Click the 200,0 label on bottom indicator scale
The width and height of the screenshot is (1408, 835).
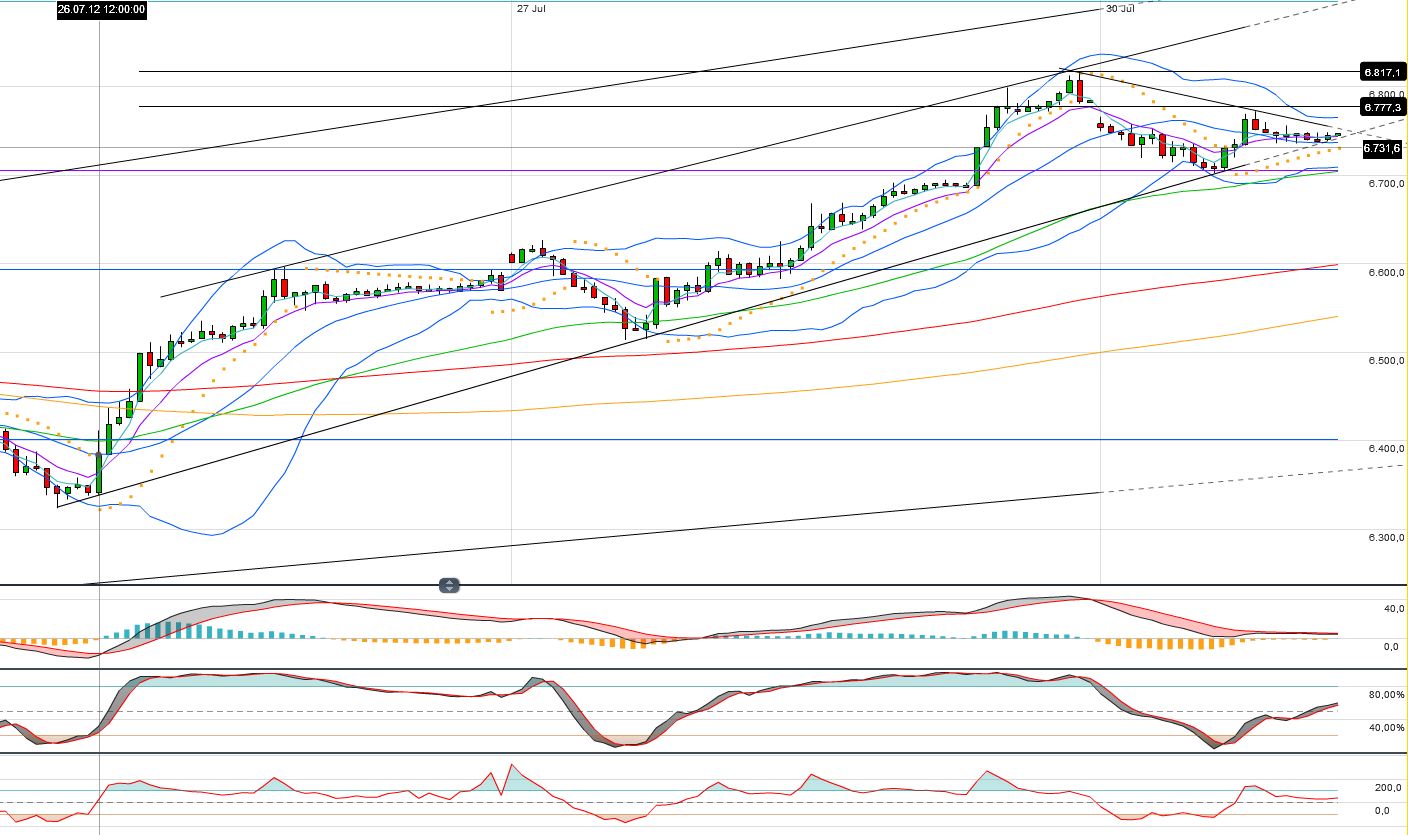click(x=1390, y=788)
